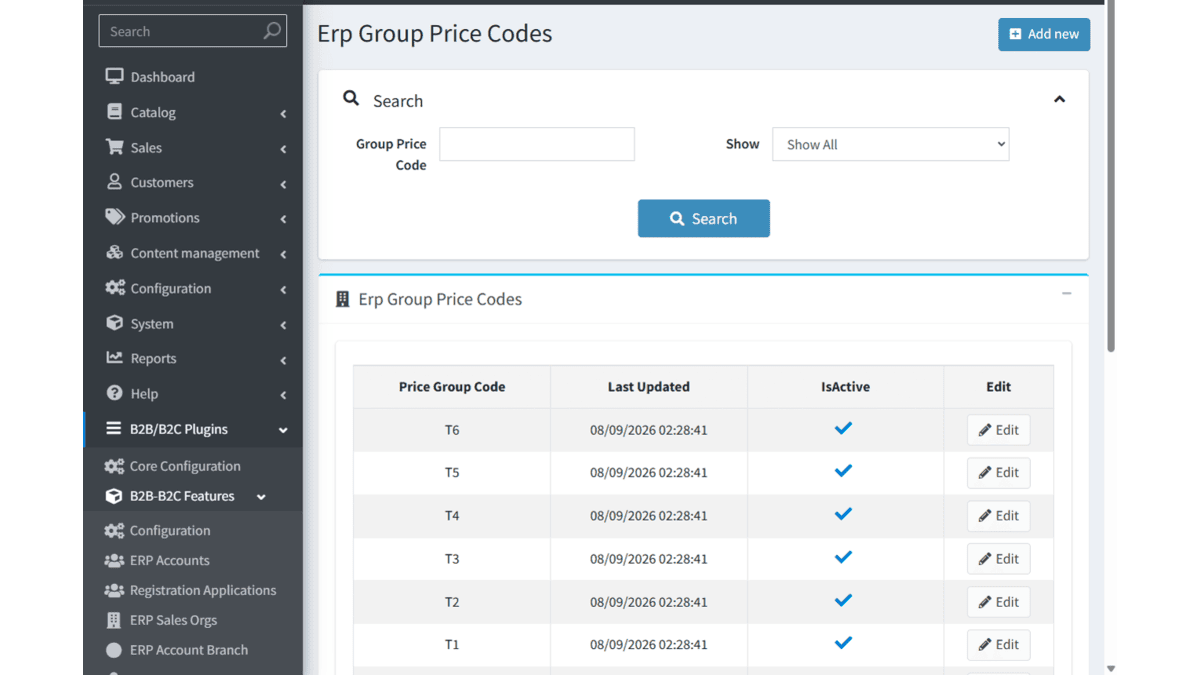Click the magnifier icon beside Search panel heading

[351, 98]
